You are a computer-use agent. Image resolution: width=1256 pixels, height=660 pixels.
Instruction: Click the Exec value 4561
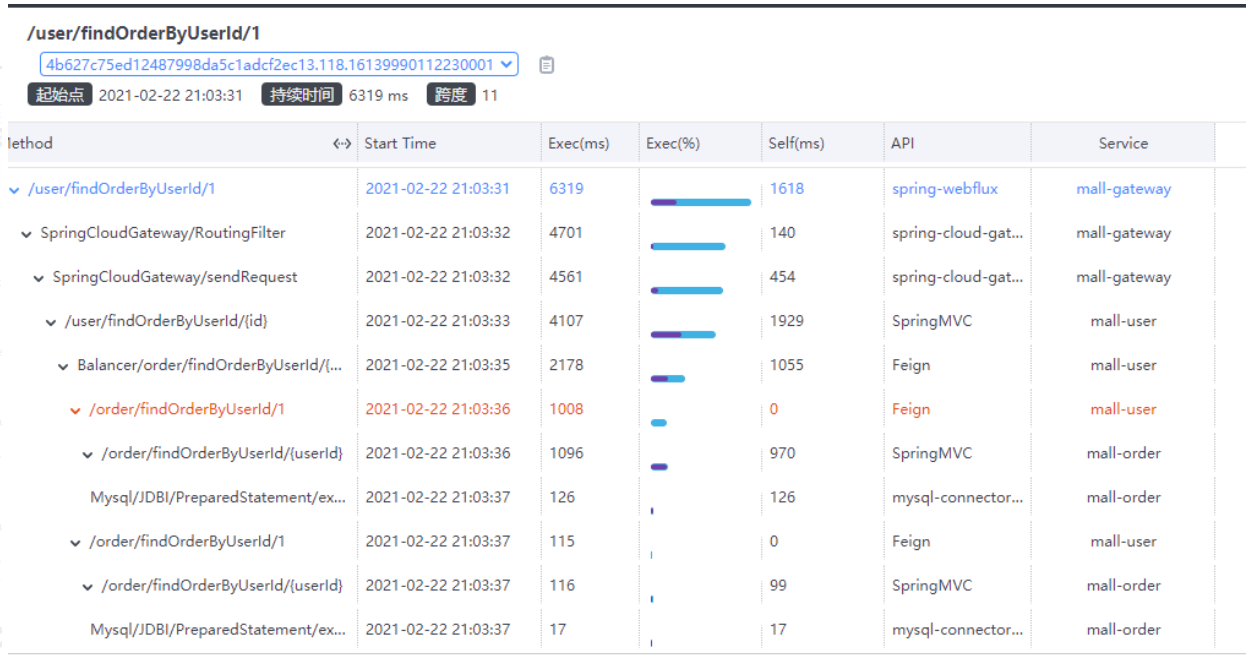click(x=565, y=276)
